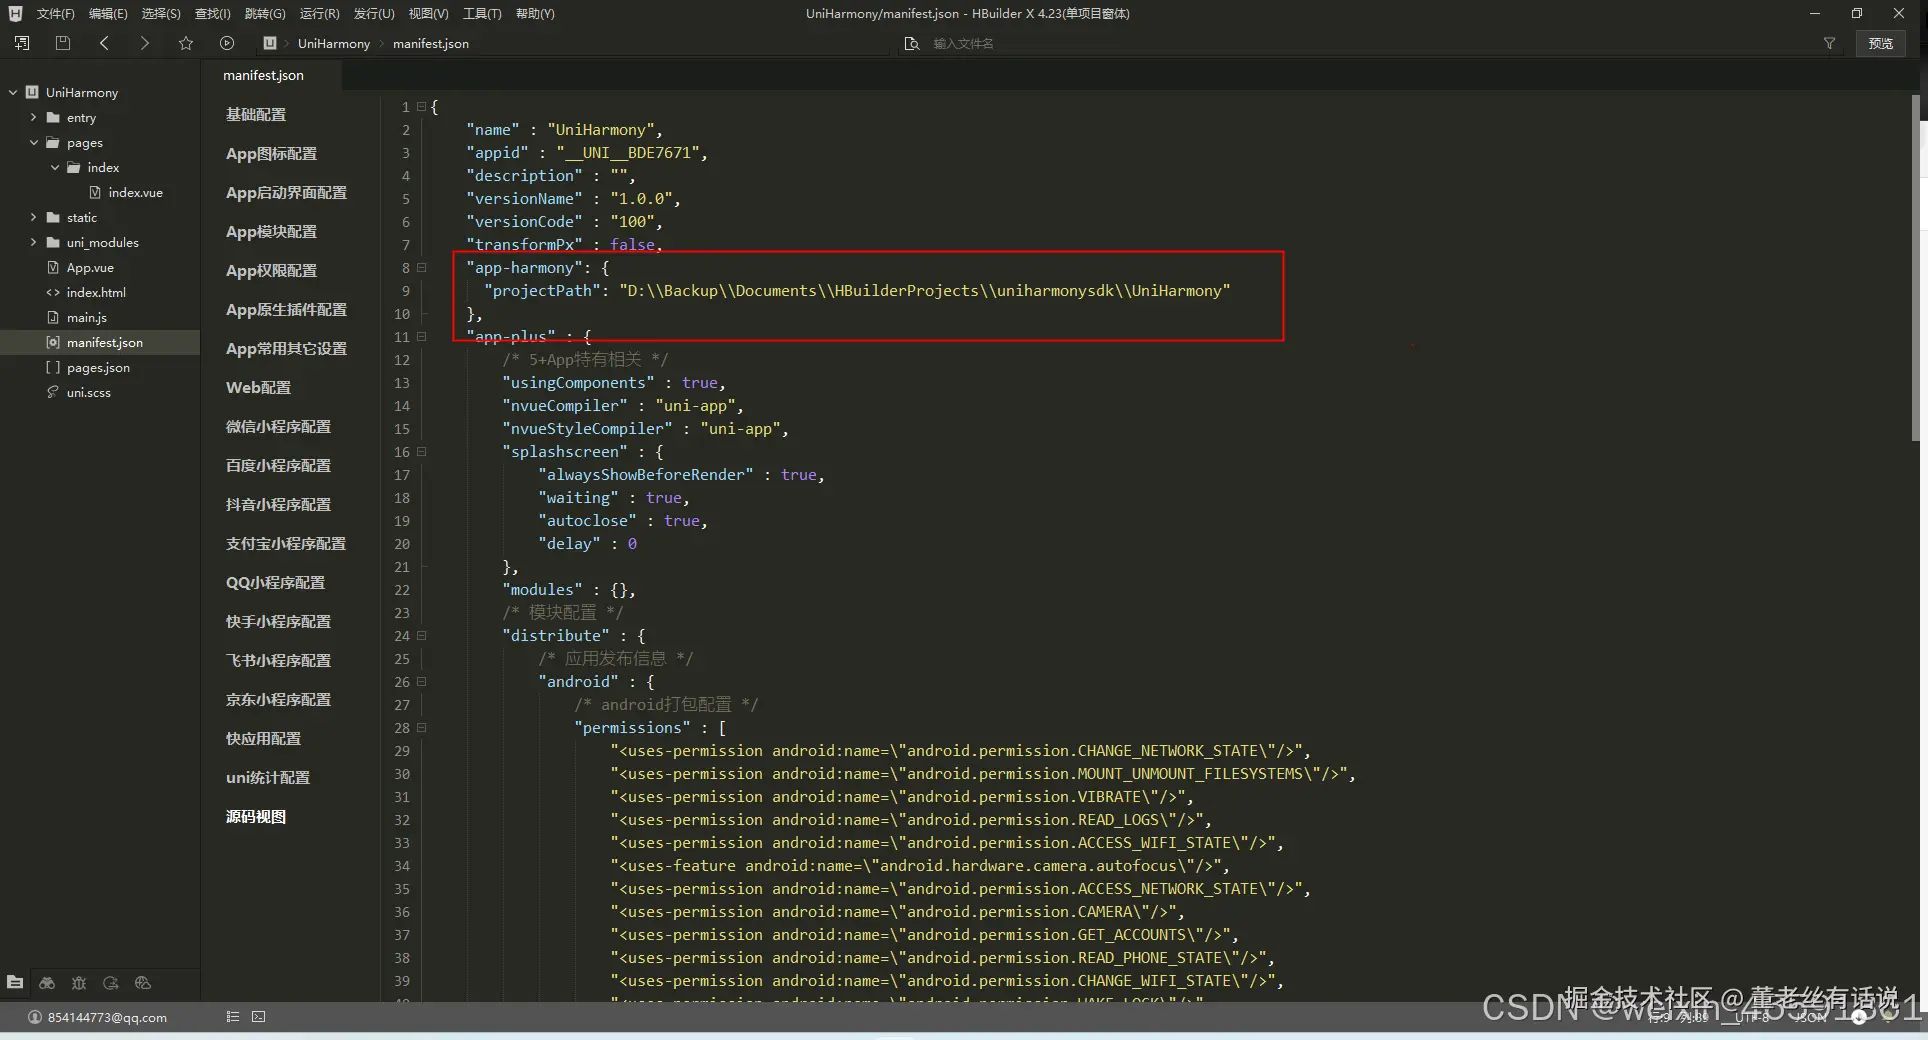This screenshot has height=1040, width=1928.
Task: Click the App.vue file icon
Action: (53, 267)
